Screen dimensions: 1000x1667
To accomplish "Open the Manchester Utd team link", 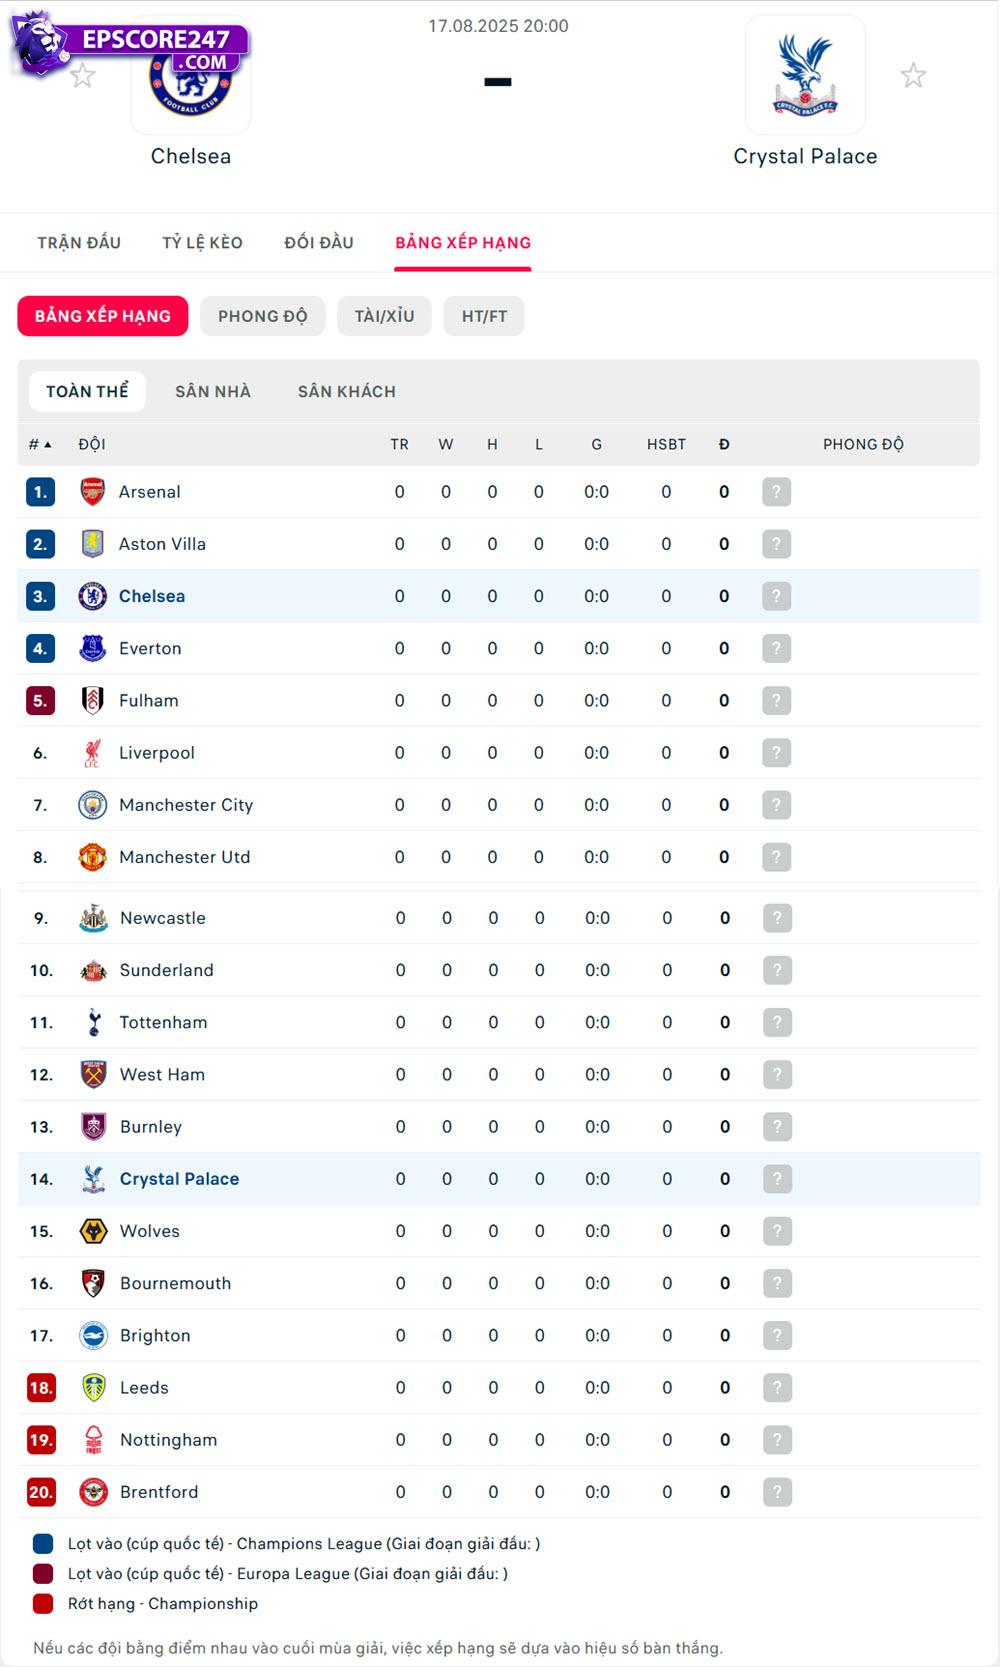I will click(185, 857).
